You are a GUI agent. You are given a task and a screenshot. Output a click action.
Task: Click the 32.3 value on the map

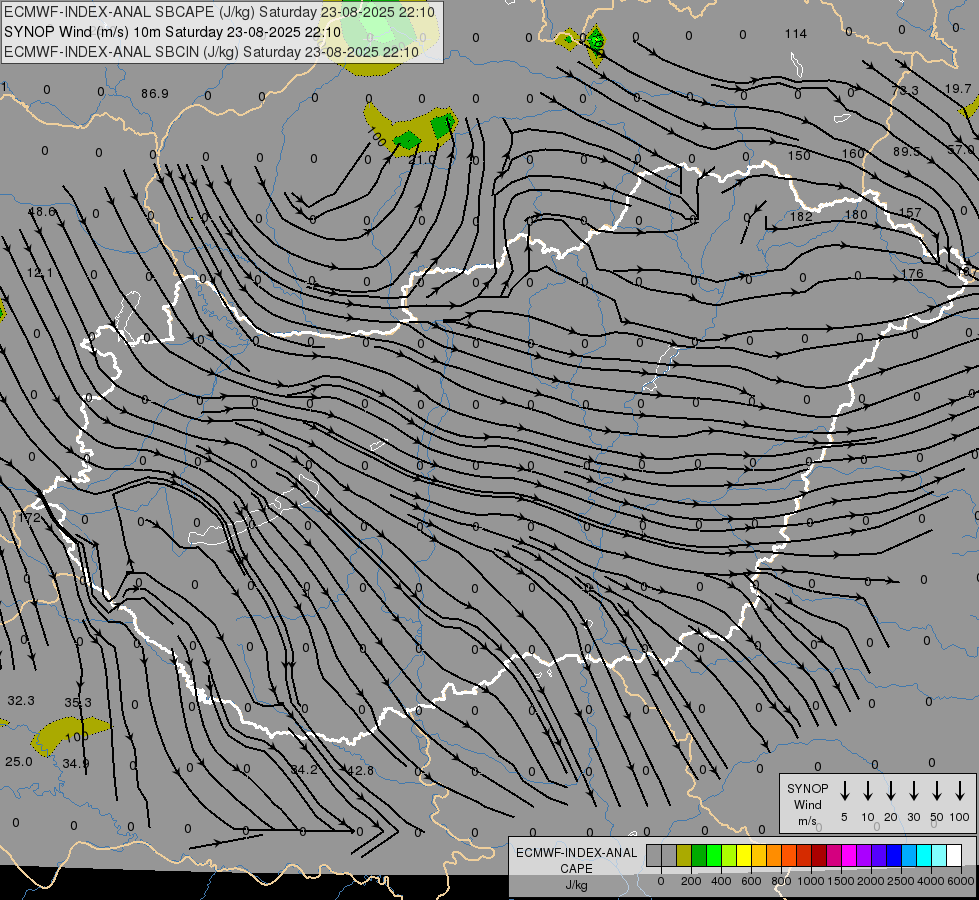21,701
